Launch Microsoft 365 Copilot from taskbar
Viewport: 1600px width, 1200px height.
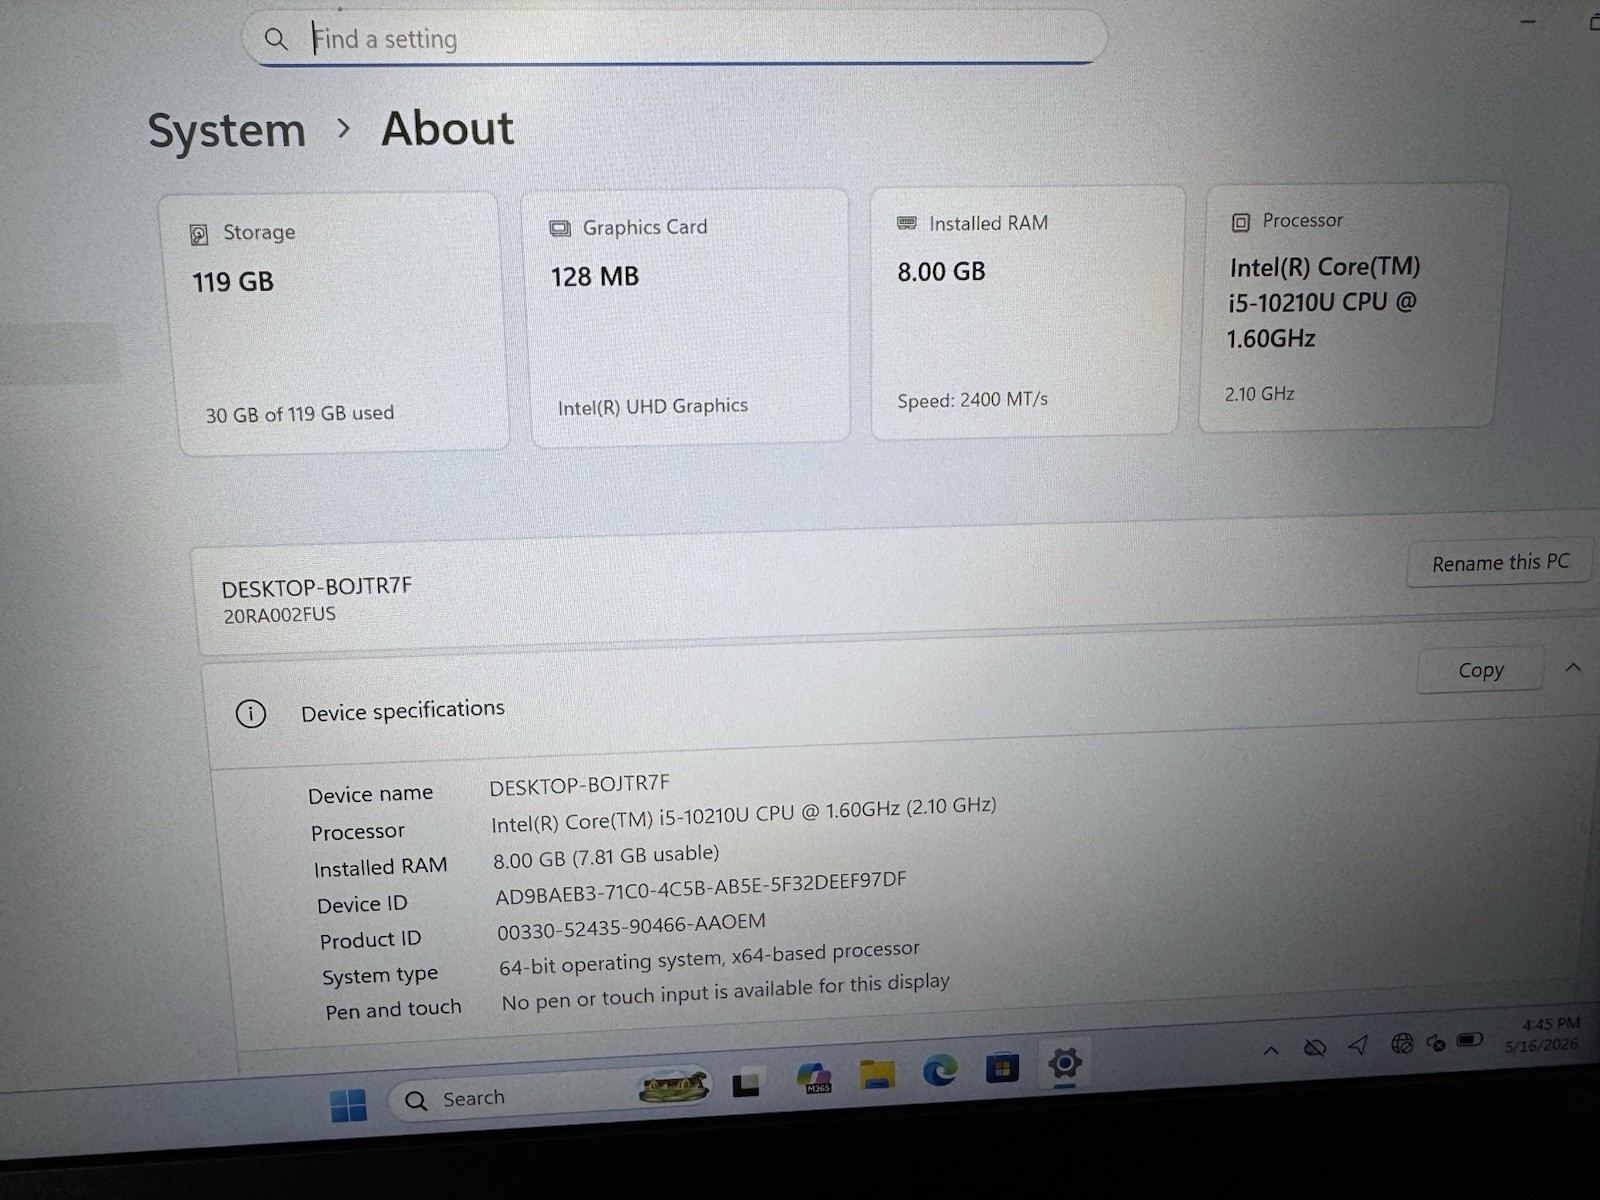(815, 1077)
